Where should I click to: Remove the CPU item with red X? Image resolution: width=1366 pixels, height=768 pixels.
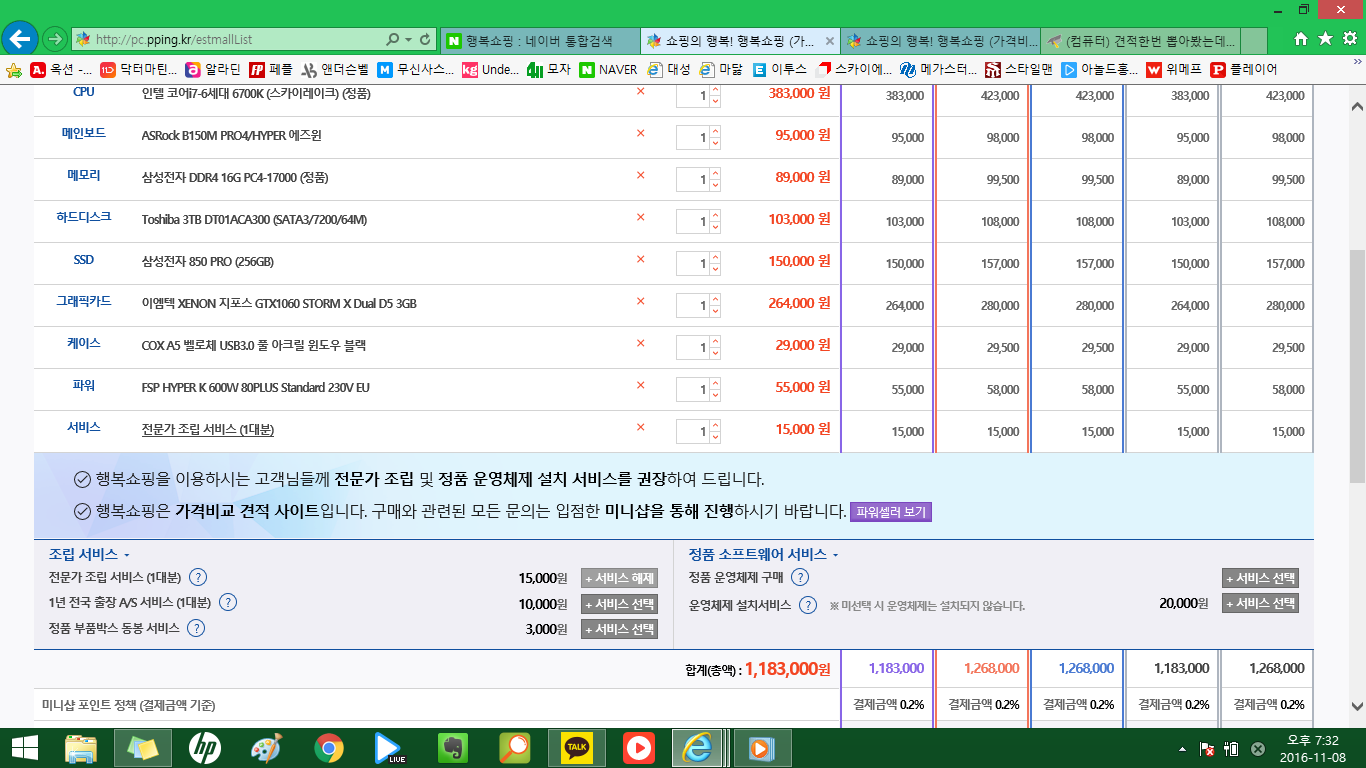click(x=641, y=92)
